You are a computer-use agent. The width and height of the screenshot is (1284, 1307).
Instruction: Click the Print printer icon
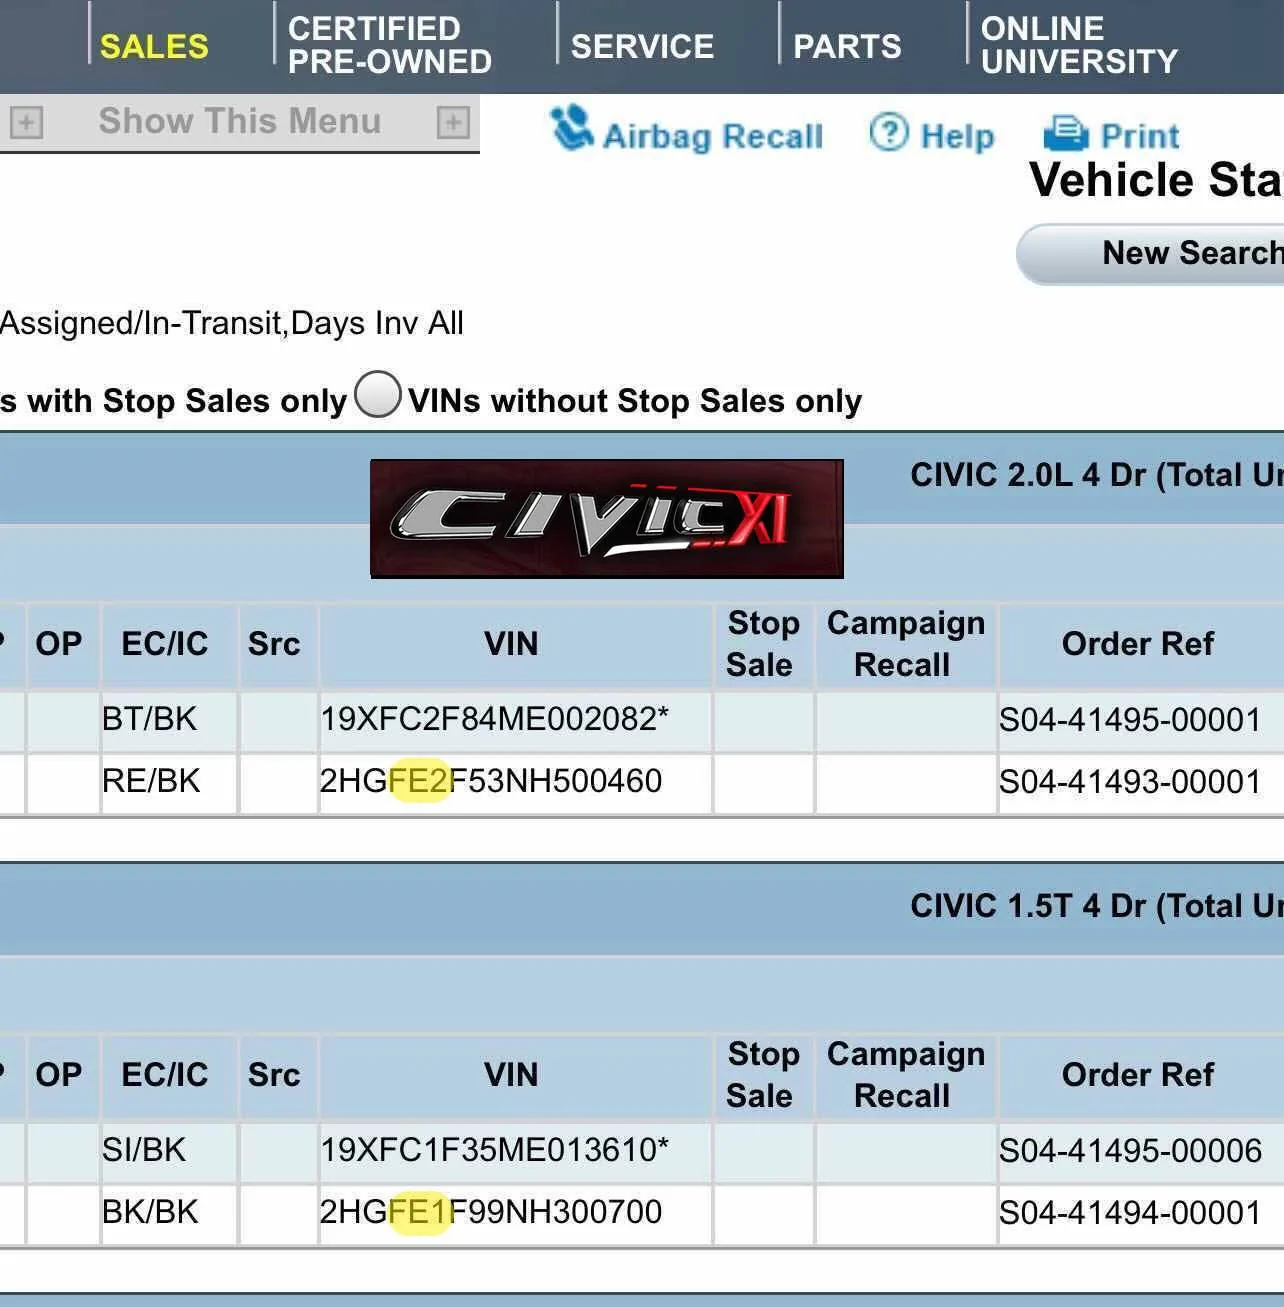(1065, 133)
